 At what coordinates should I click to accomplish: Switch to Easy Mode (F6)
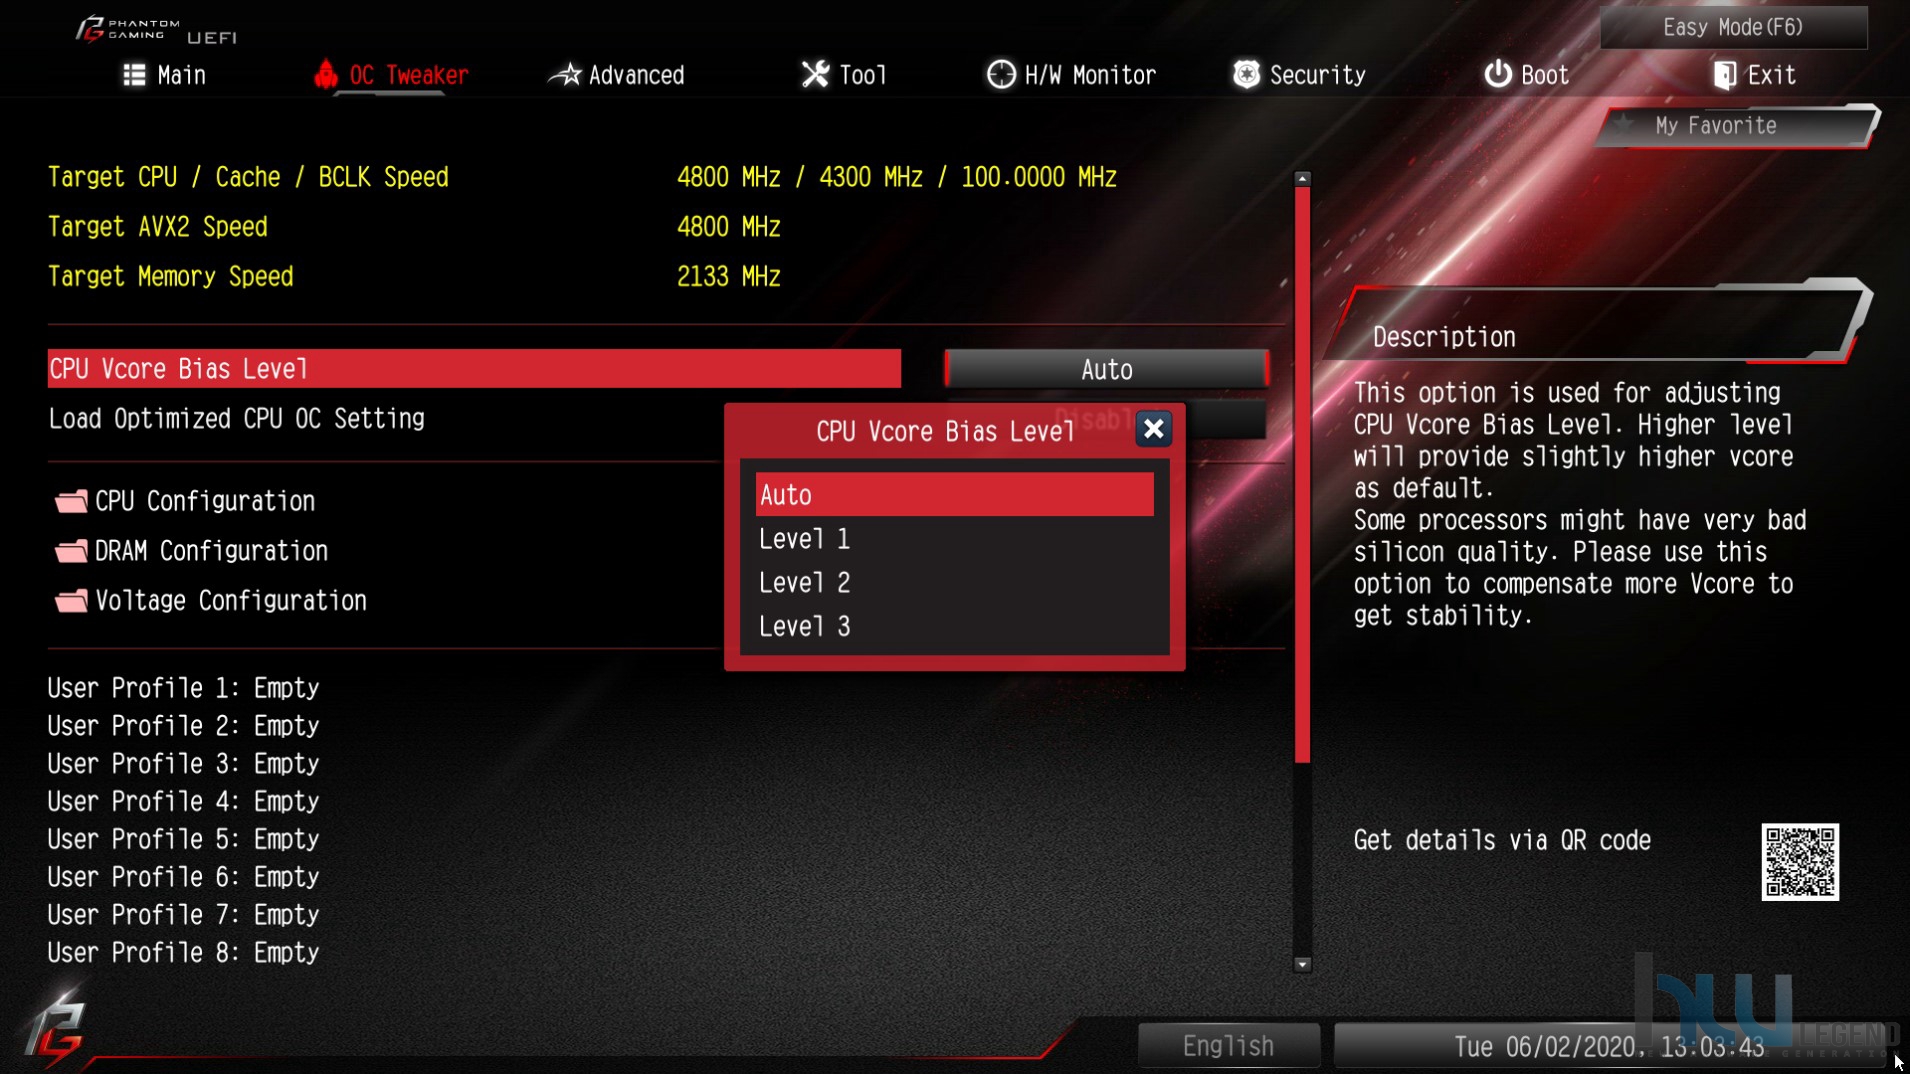pos(1733,27)
